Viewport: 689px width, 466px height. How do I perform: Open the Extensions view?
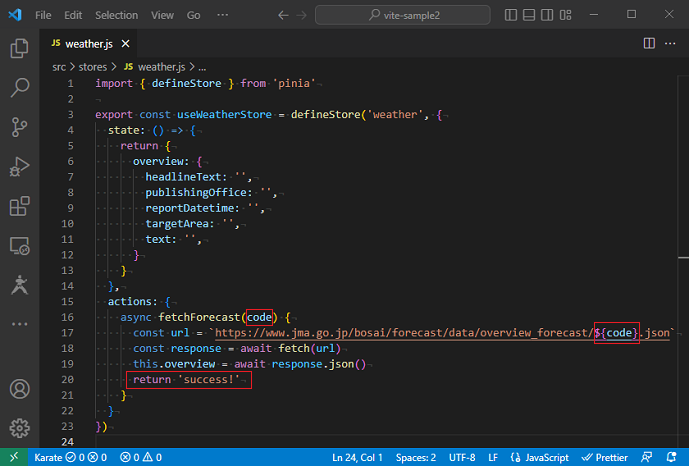tap(19, 206)
